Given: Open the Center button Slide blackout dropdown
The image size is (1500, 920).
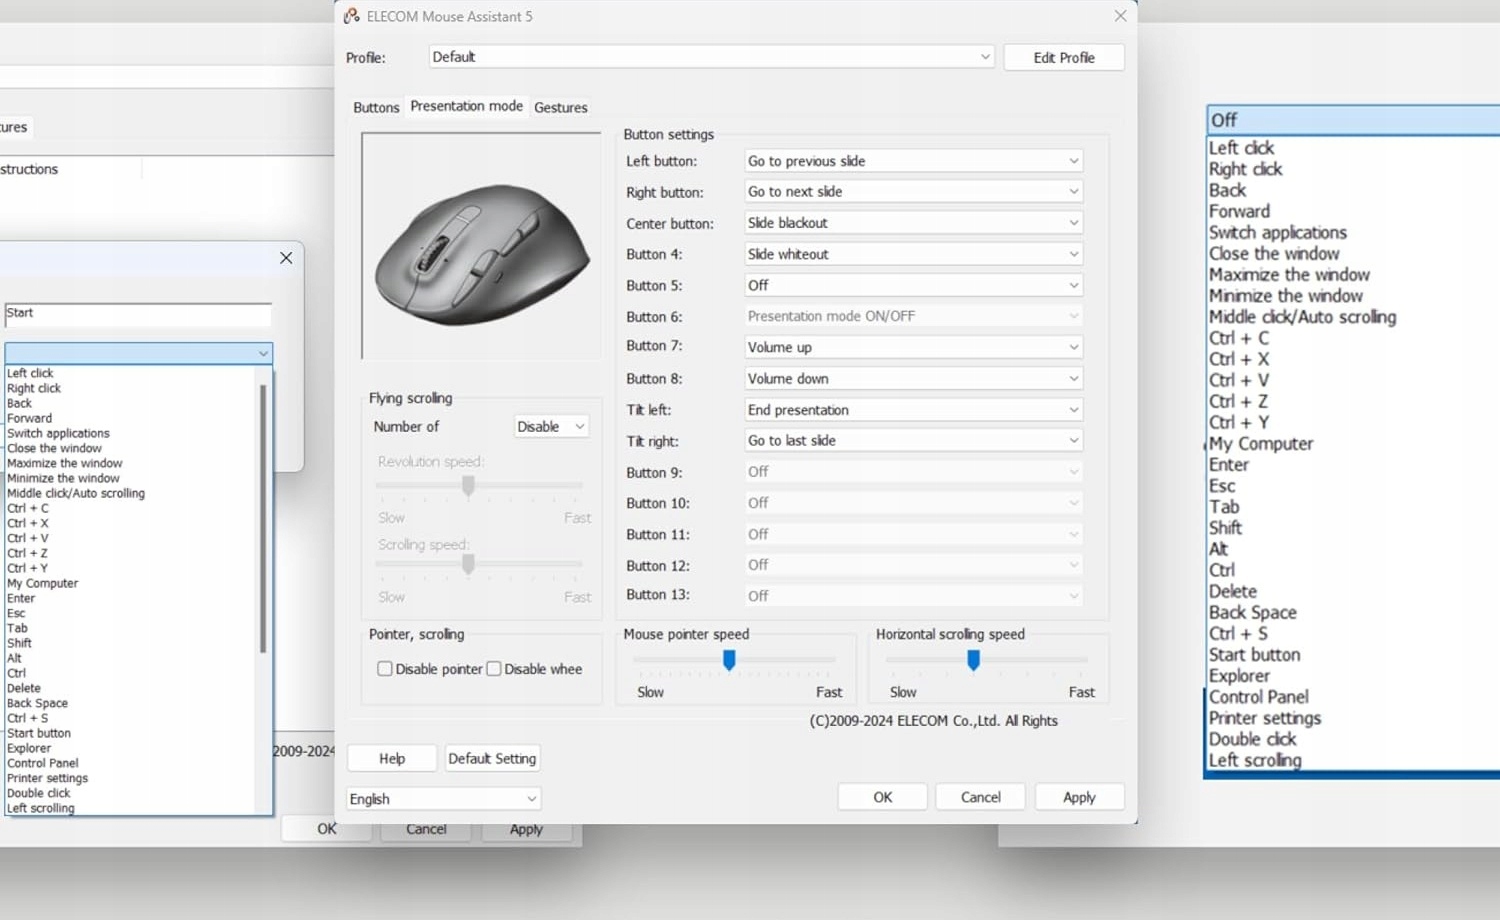Looking at the screenshot, I should 913,223.
